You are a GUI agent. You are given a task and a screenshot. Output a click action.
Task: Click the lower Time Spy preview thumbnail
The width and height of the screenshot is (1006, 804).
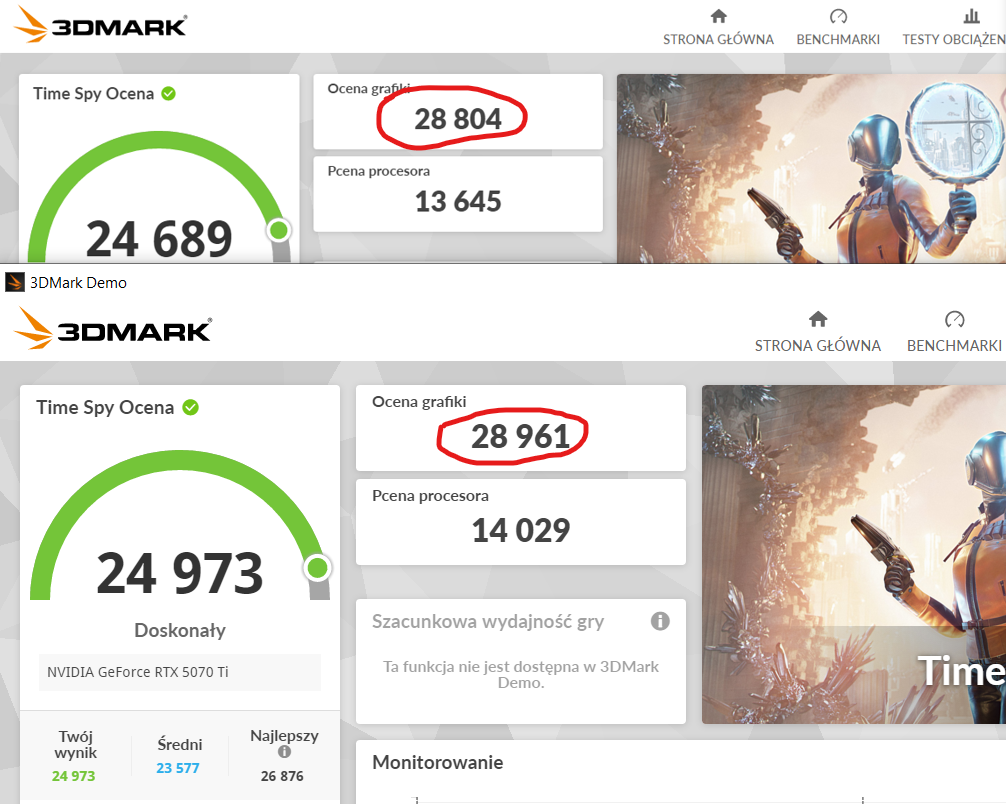click(x=854, y=554)
